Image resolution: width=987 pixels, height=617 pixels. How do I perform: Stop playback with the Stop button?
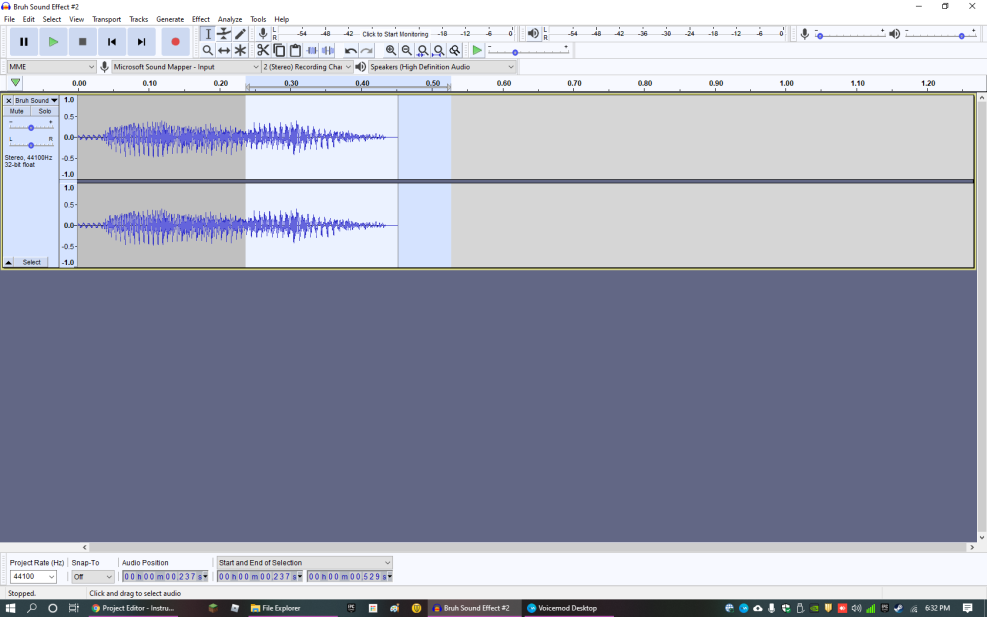pyautogui.click(x=82, y=42)
